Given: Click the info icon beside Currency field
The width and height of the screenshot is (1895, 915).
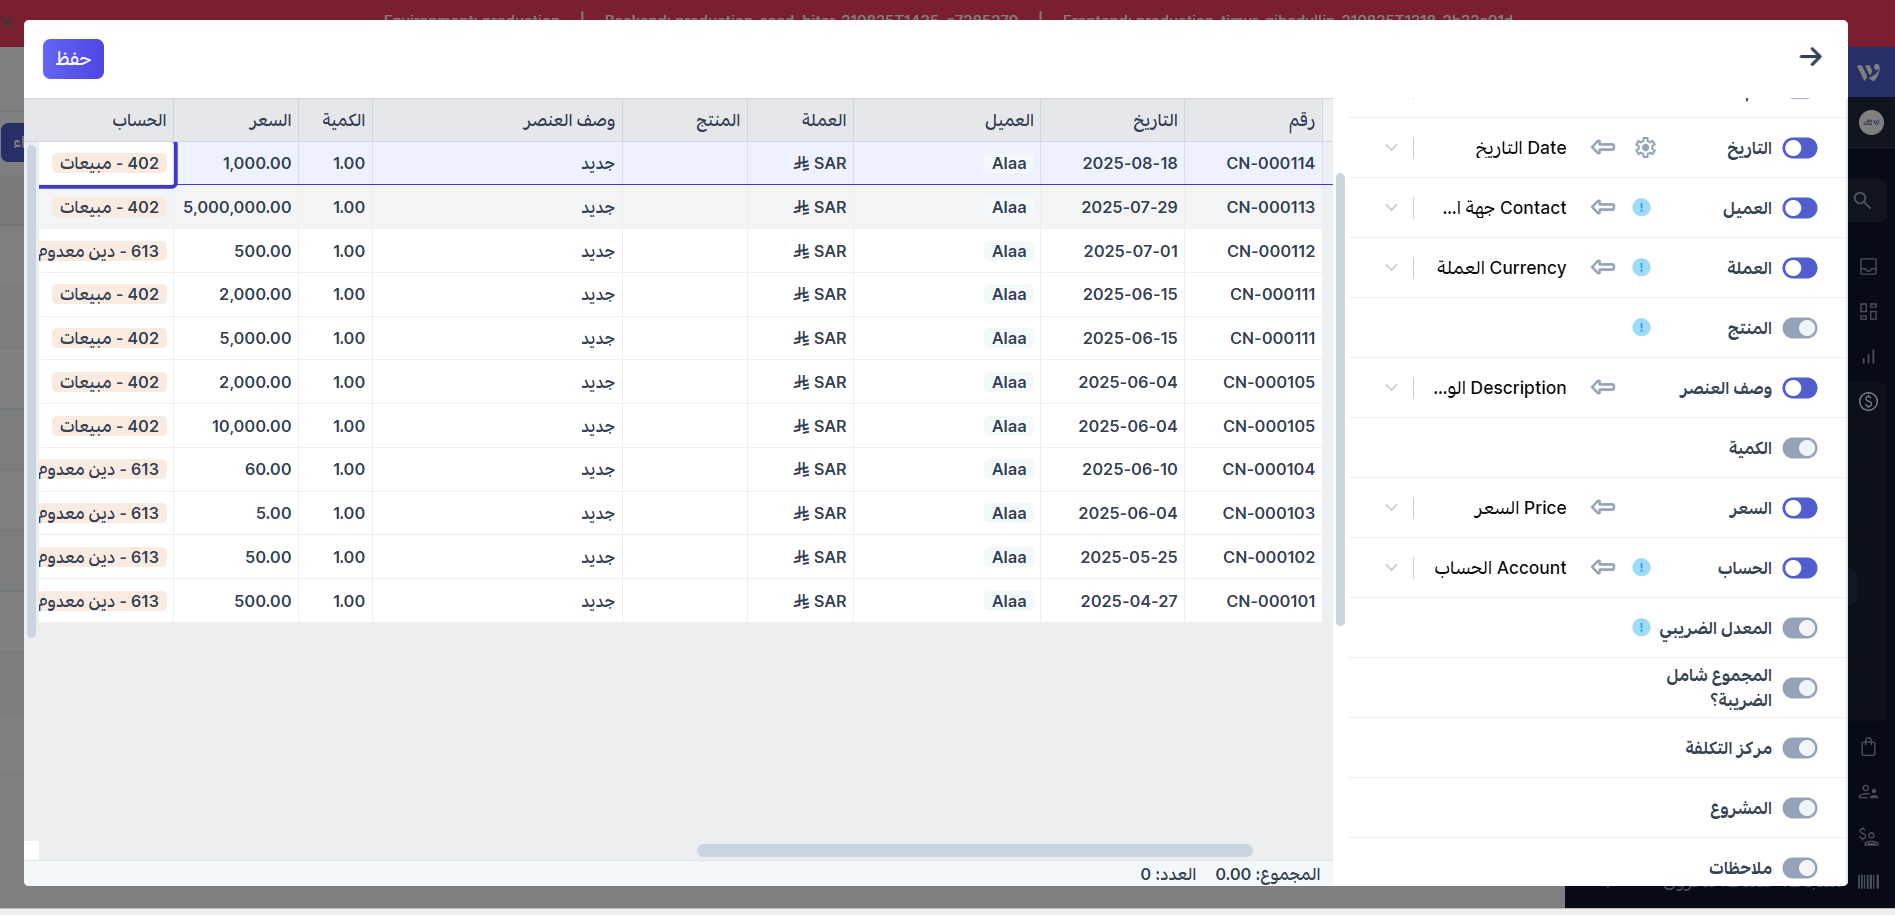Looking at the screenshot, I should (x=1641, y=268).
